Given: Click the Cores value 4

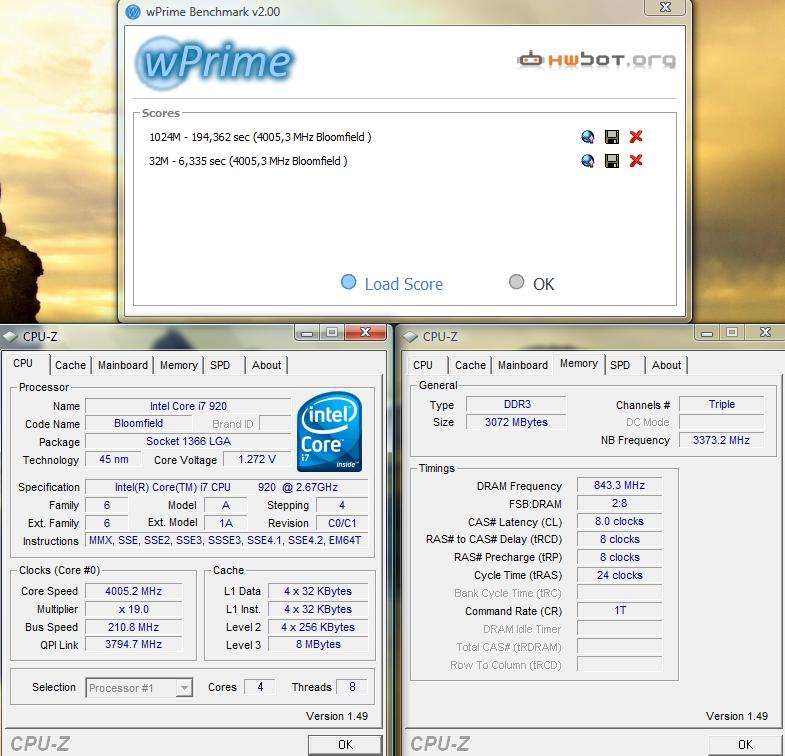Looking at the screenshot, I should tap(260, 687).
